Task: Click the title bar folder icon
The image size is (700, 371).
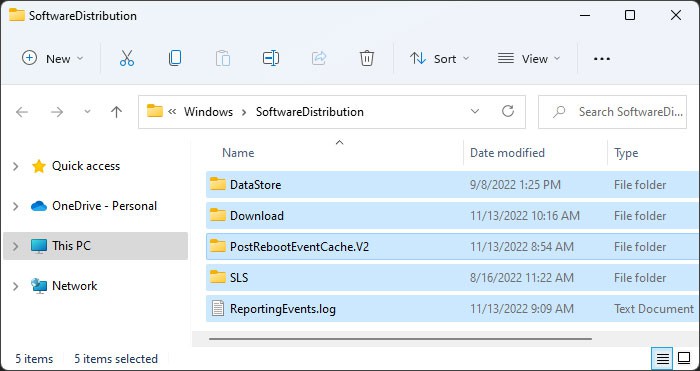Action: [x=17, y=15]
